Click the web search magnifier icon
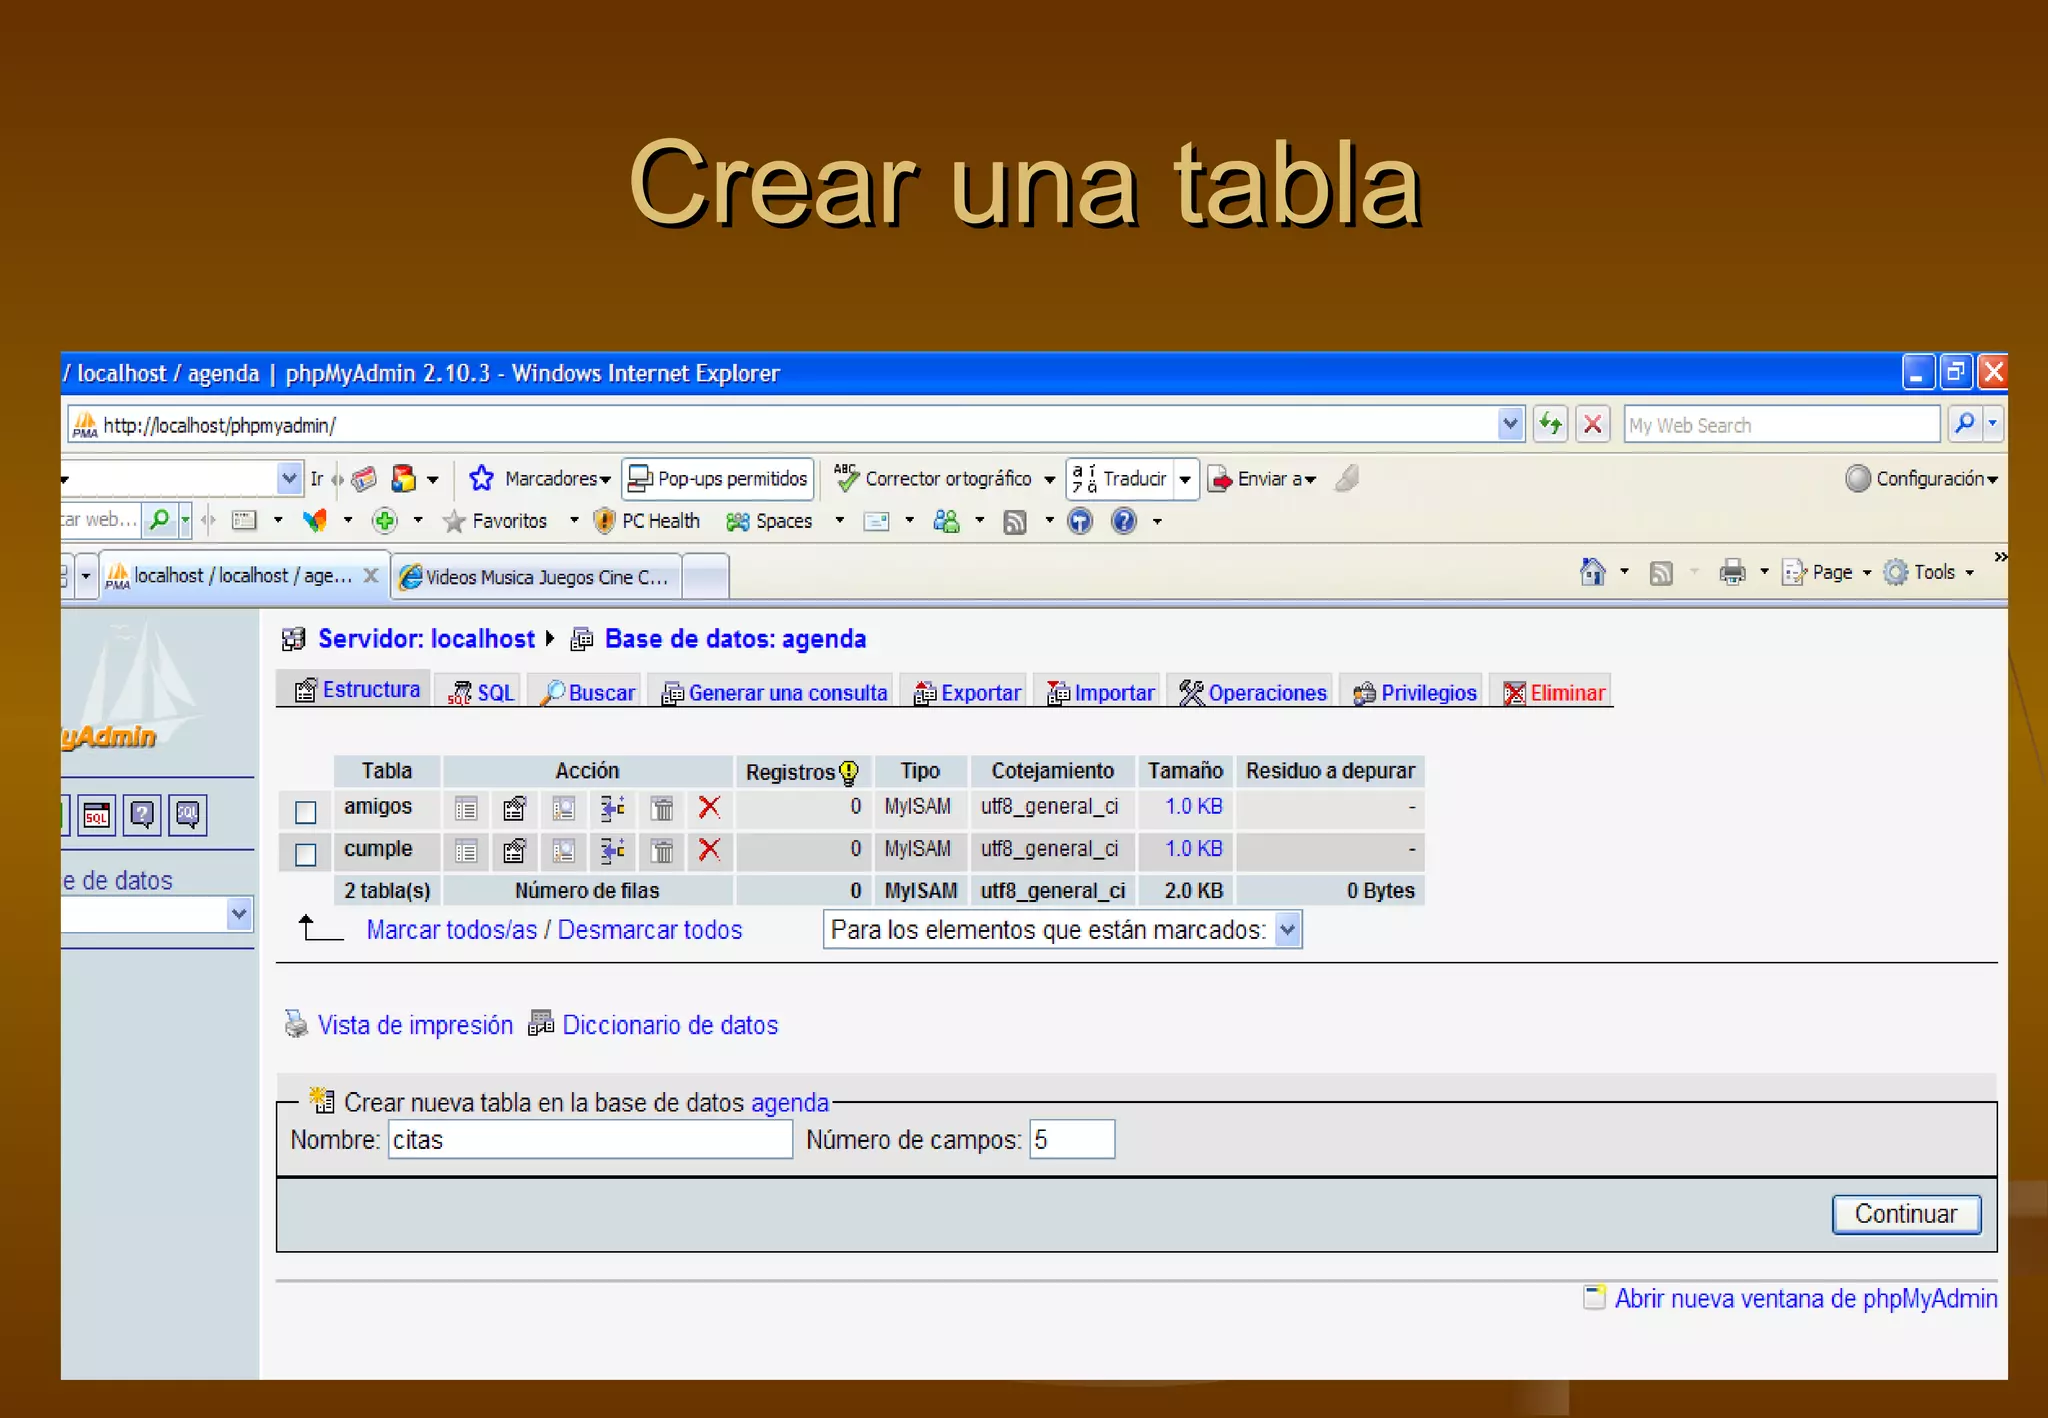The width and height of the screenshot is (2048, 1418). (x=1964, y=424)
